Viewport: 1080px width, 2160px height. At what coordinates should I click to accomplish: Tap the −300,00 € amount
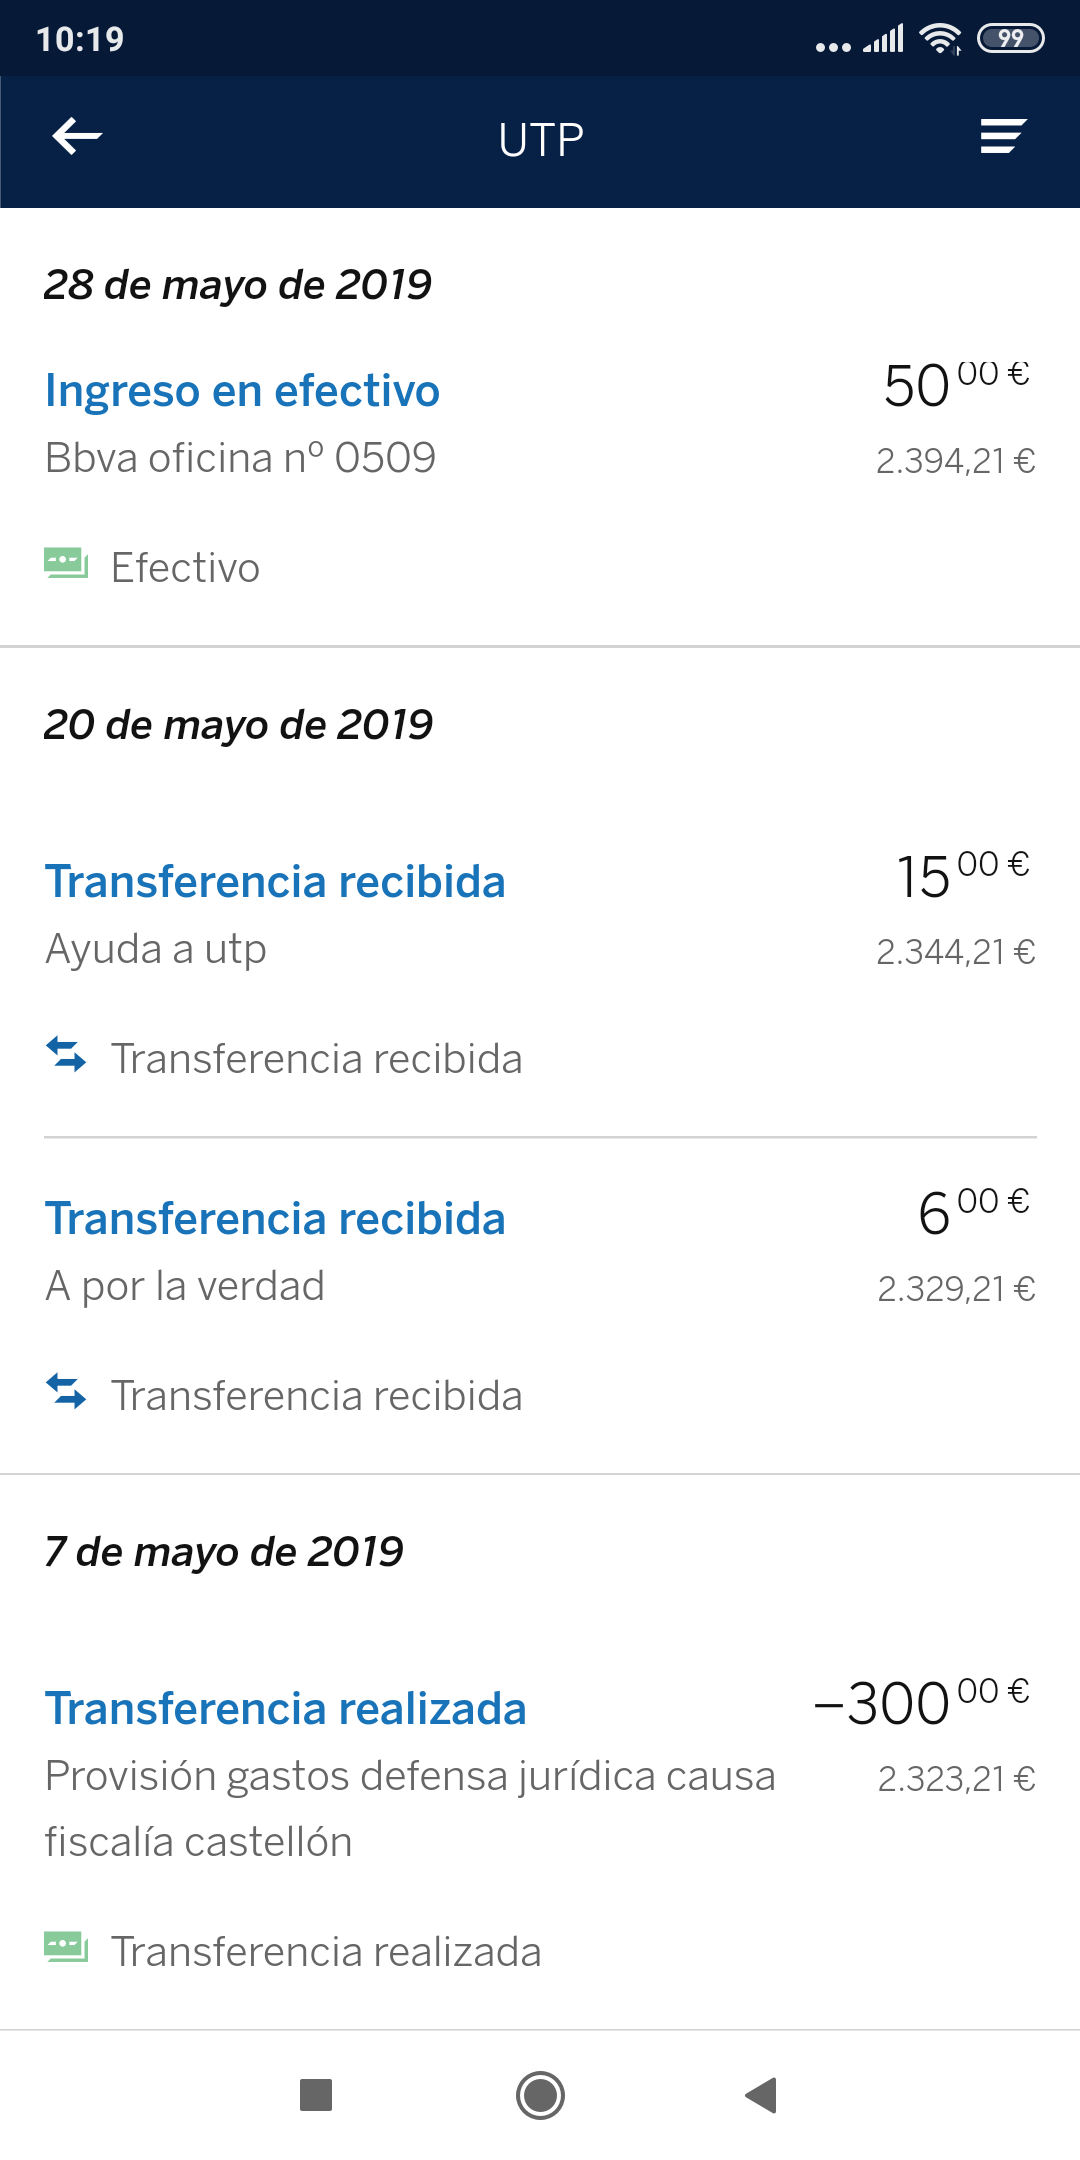click(x=921, y=1702)
